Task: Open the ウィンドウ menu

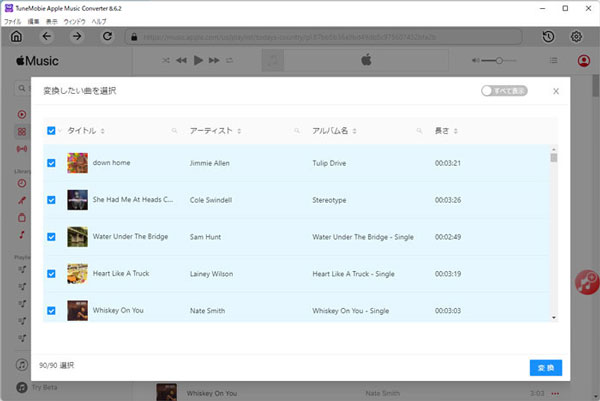Action: click(x=74, y=21)
